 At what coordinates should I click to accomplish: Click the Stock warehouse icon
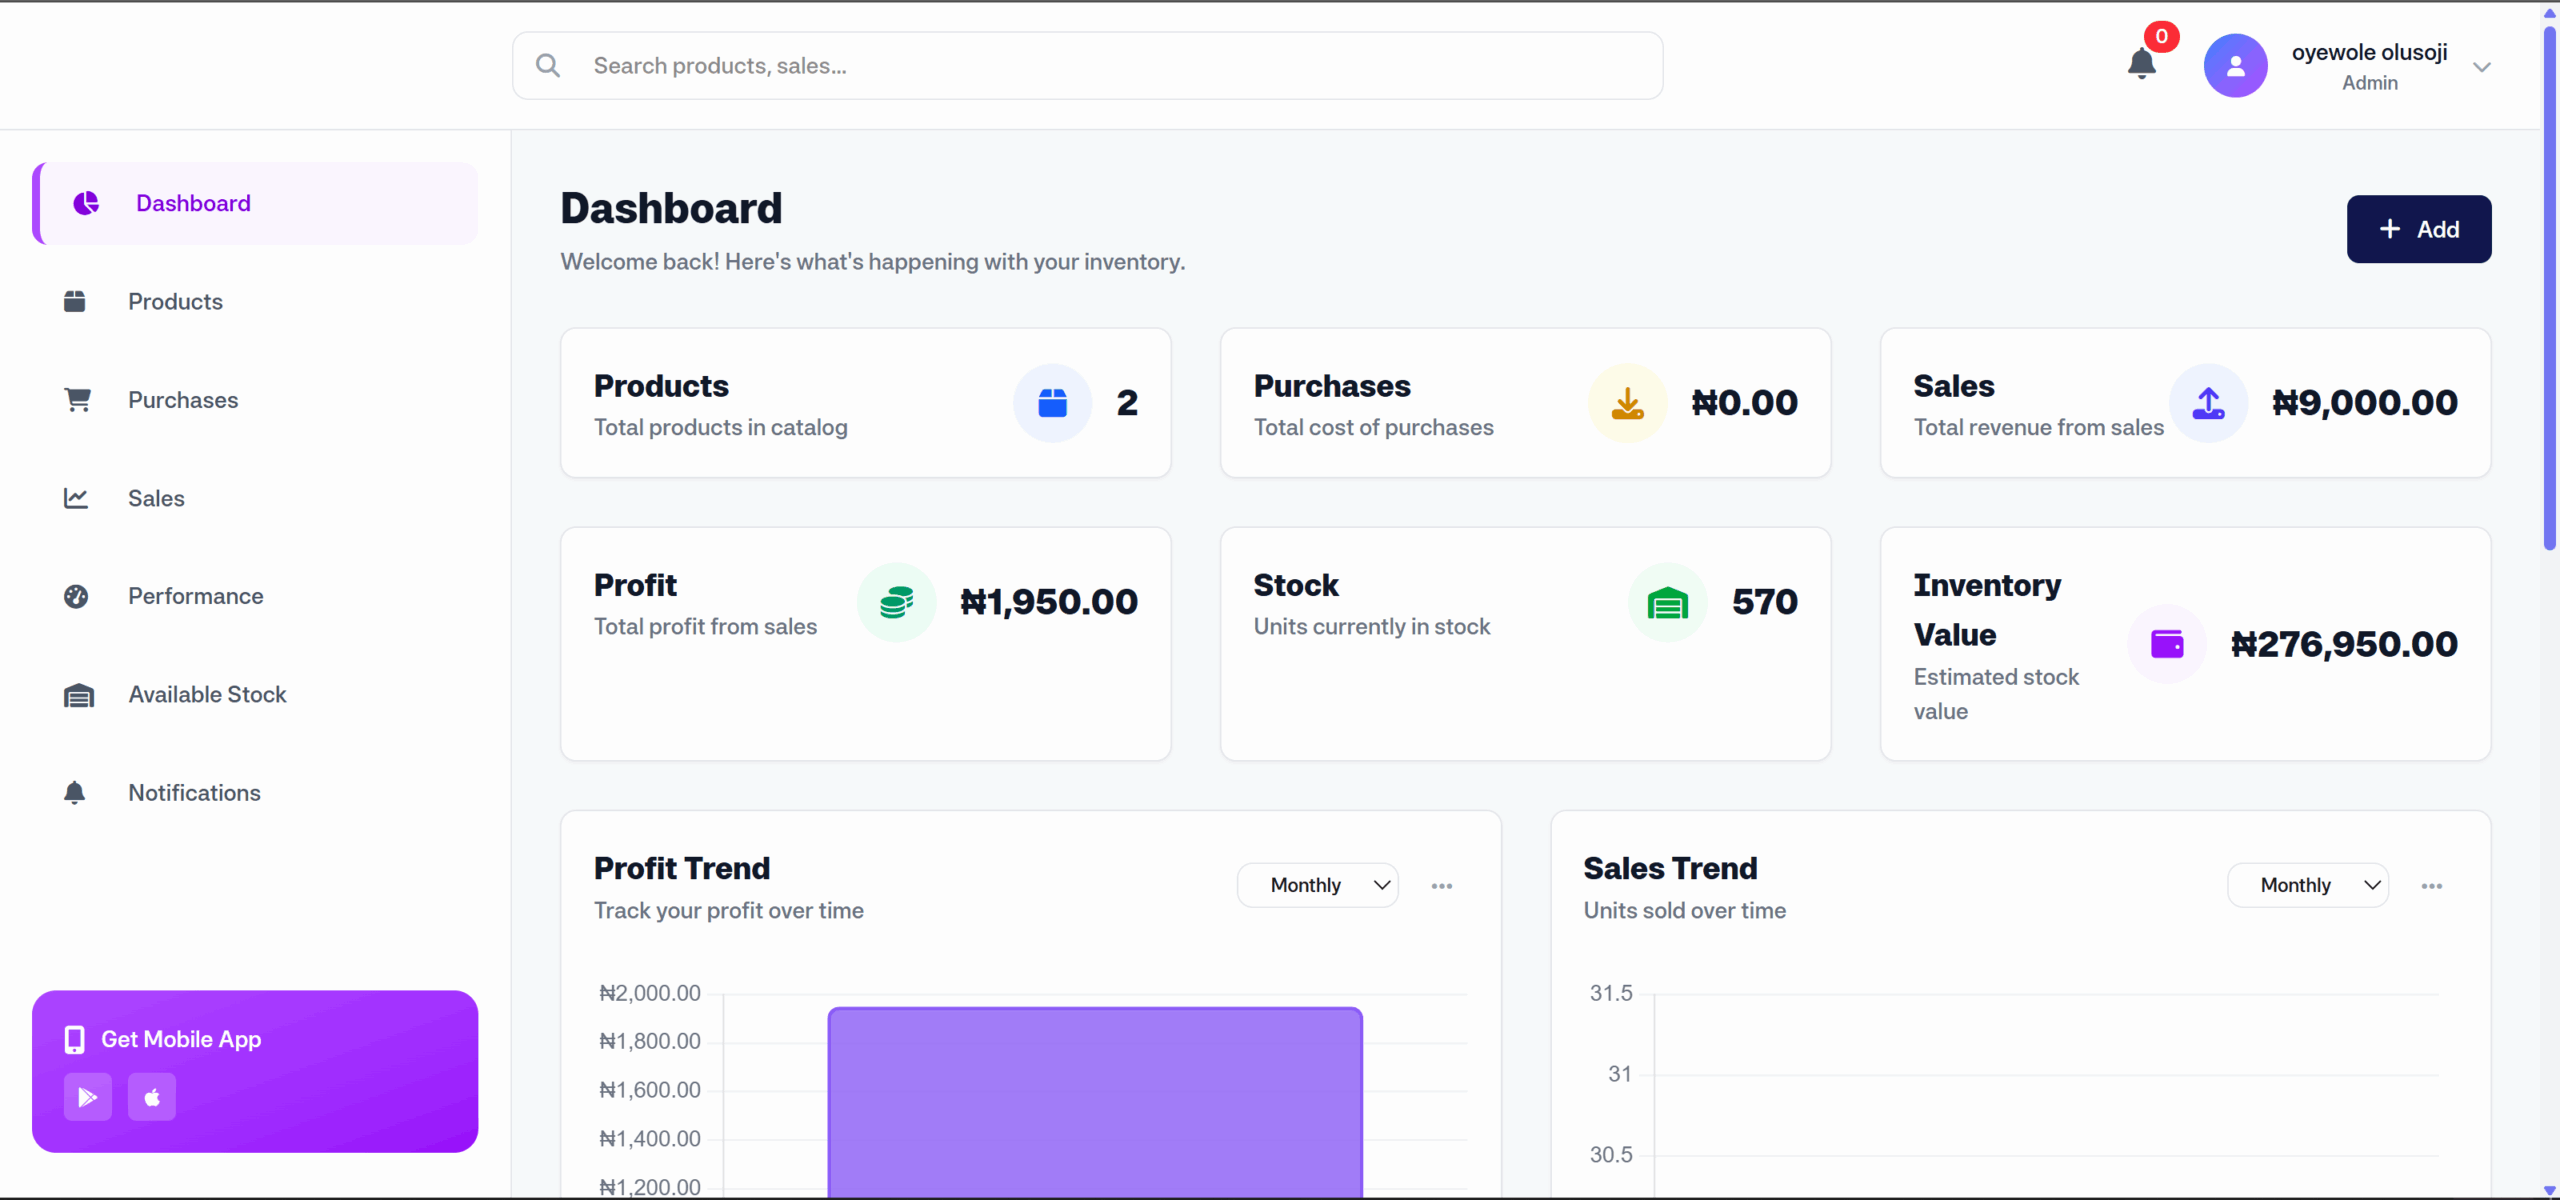[1667, 602]
